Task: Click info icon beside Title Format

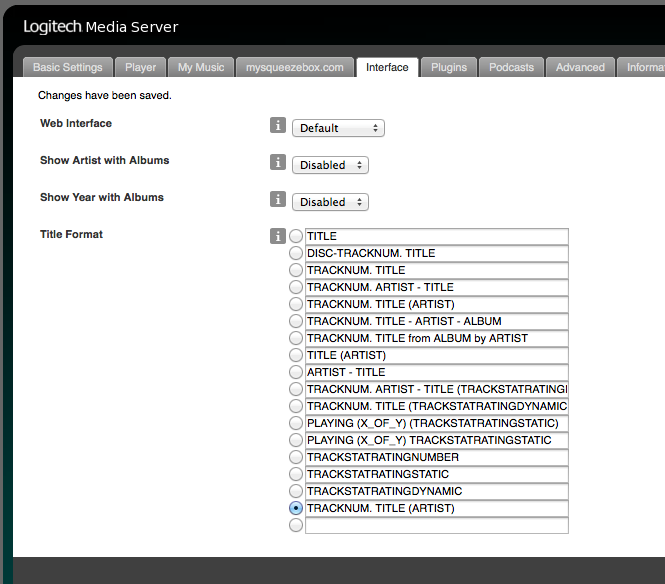Action: (278, 237)
